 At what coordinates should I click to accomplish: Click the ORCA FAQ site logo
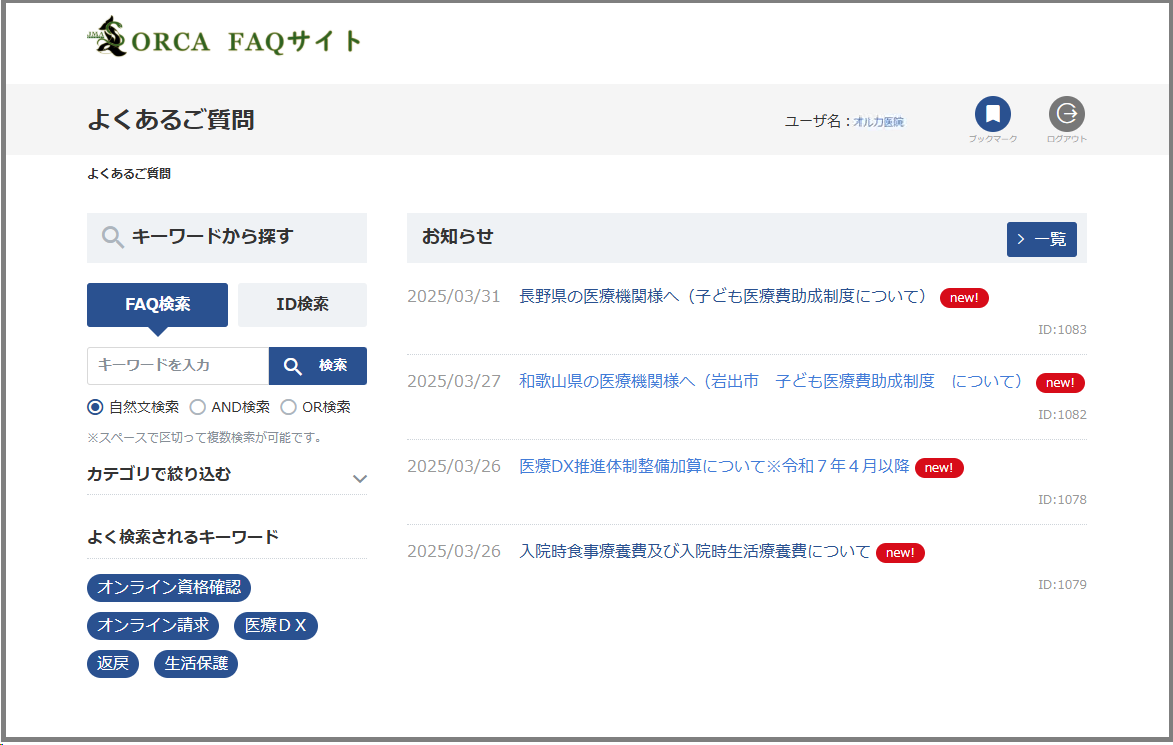point(224,37)
